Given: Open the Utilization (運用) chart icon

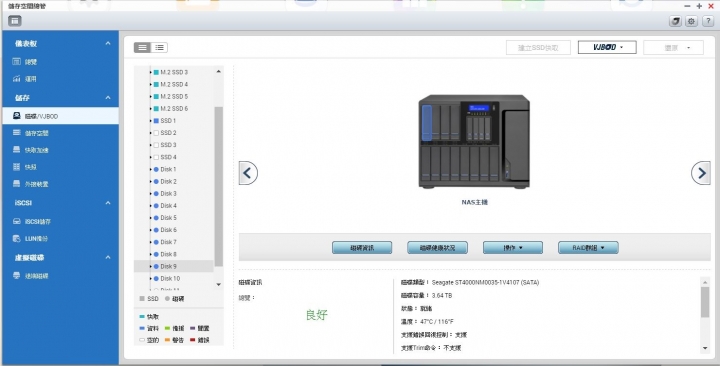Looking at the screenshot, I should (x=17, y=79).
